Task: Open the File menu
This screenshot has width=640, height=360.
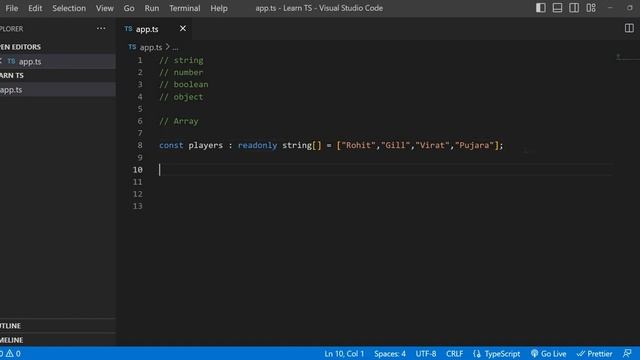Action: (x=11, y=8)
